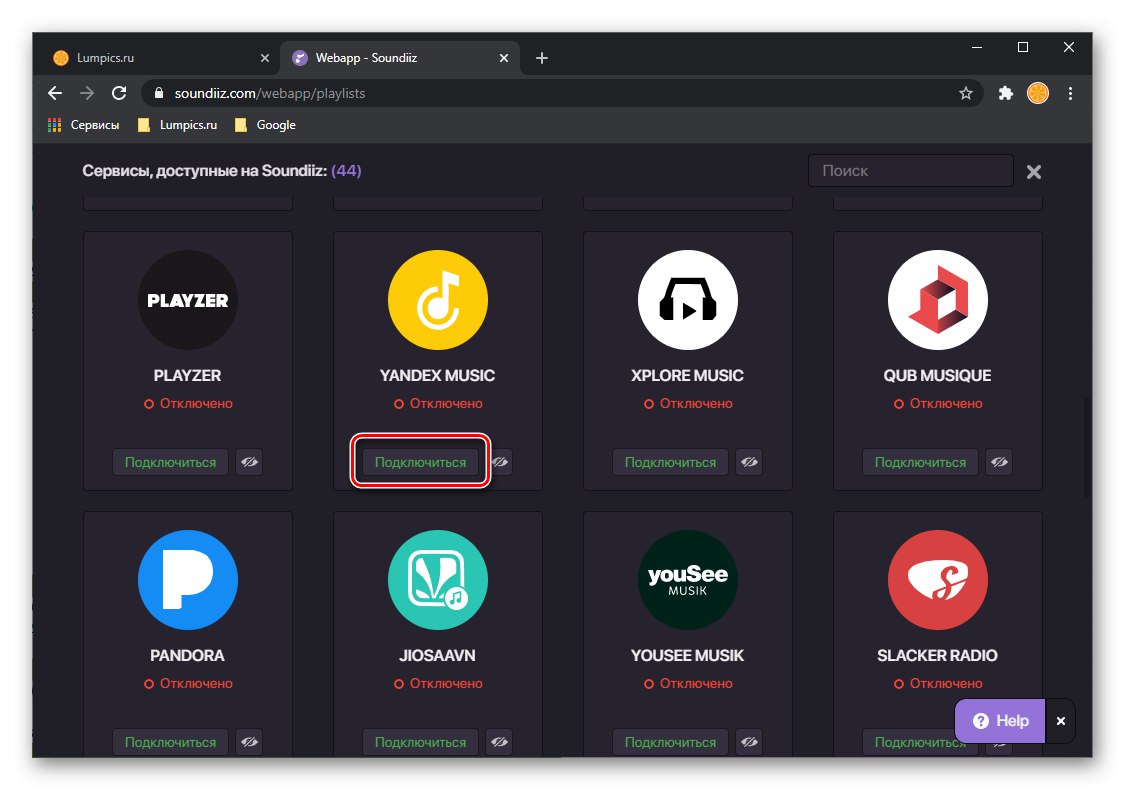Click the YouSee Musik logo
This screenshot has height=790, width=1125.
[x=687, y=579]
